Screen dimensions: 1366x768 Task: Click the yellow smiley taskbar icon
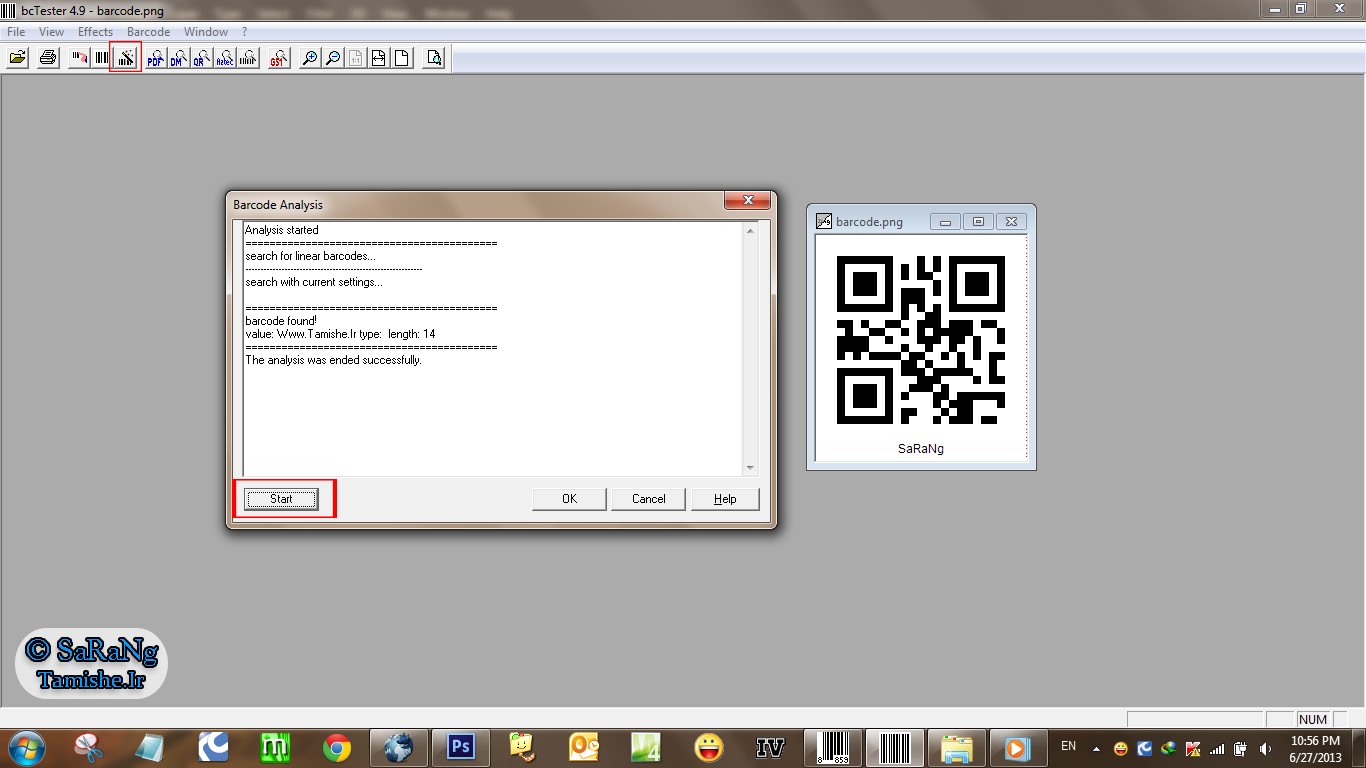(708, 748)
